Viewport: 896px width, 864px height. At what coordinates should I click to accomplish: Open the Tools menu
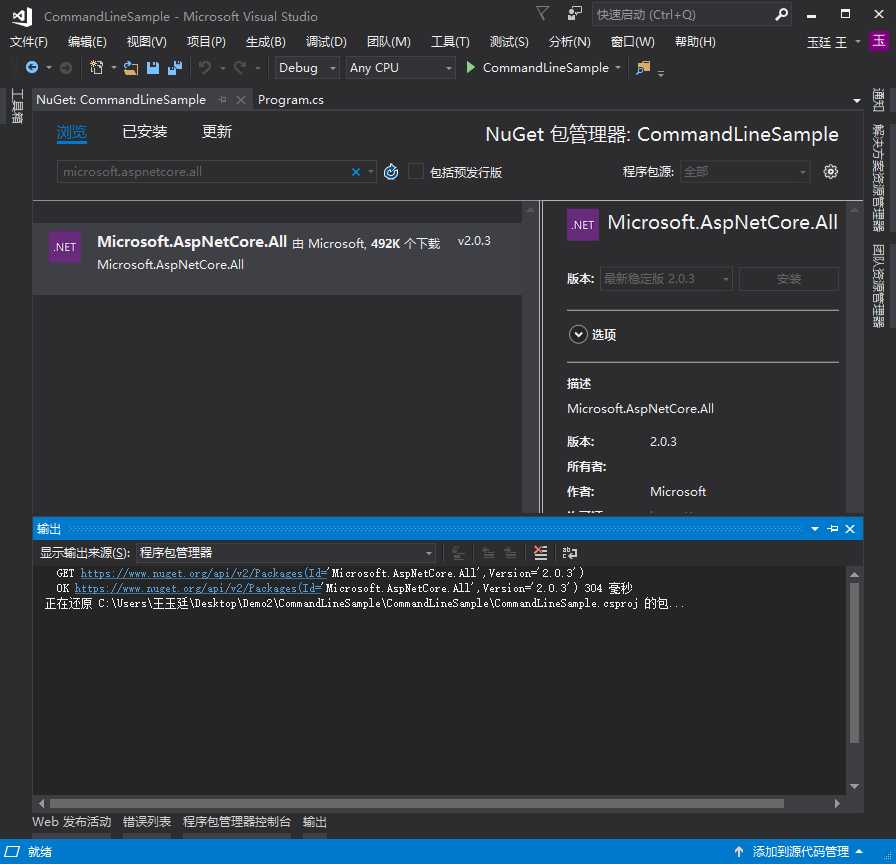click(x=450, y=42)
